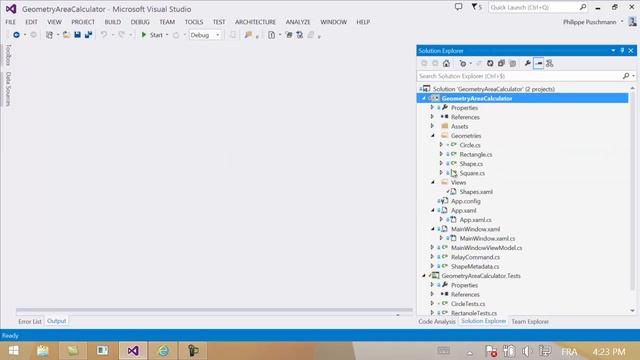
Task: Open the Pending Changes Filter dropdown arrow
Action: coord(471,63)
